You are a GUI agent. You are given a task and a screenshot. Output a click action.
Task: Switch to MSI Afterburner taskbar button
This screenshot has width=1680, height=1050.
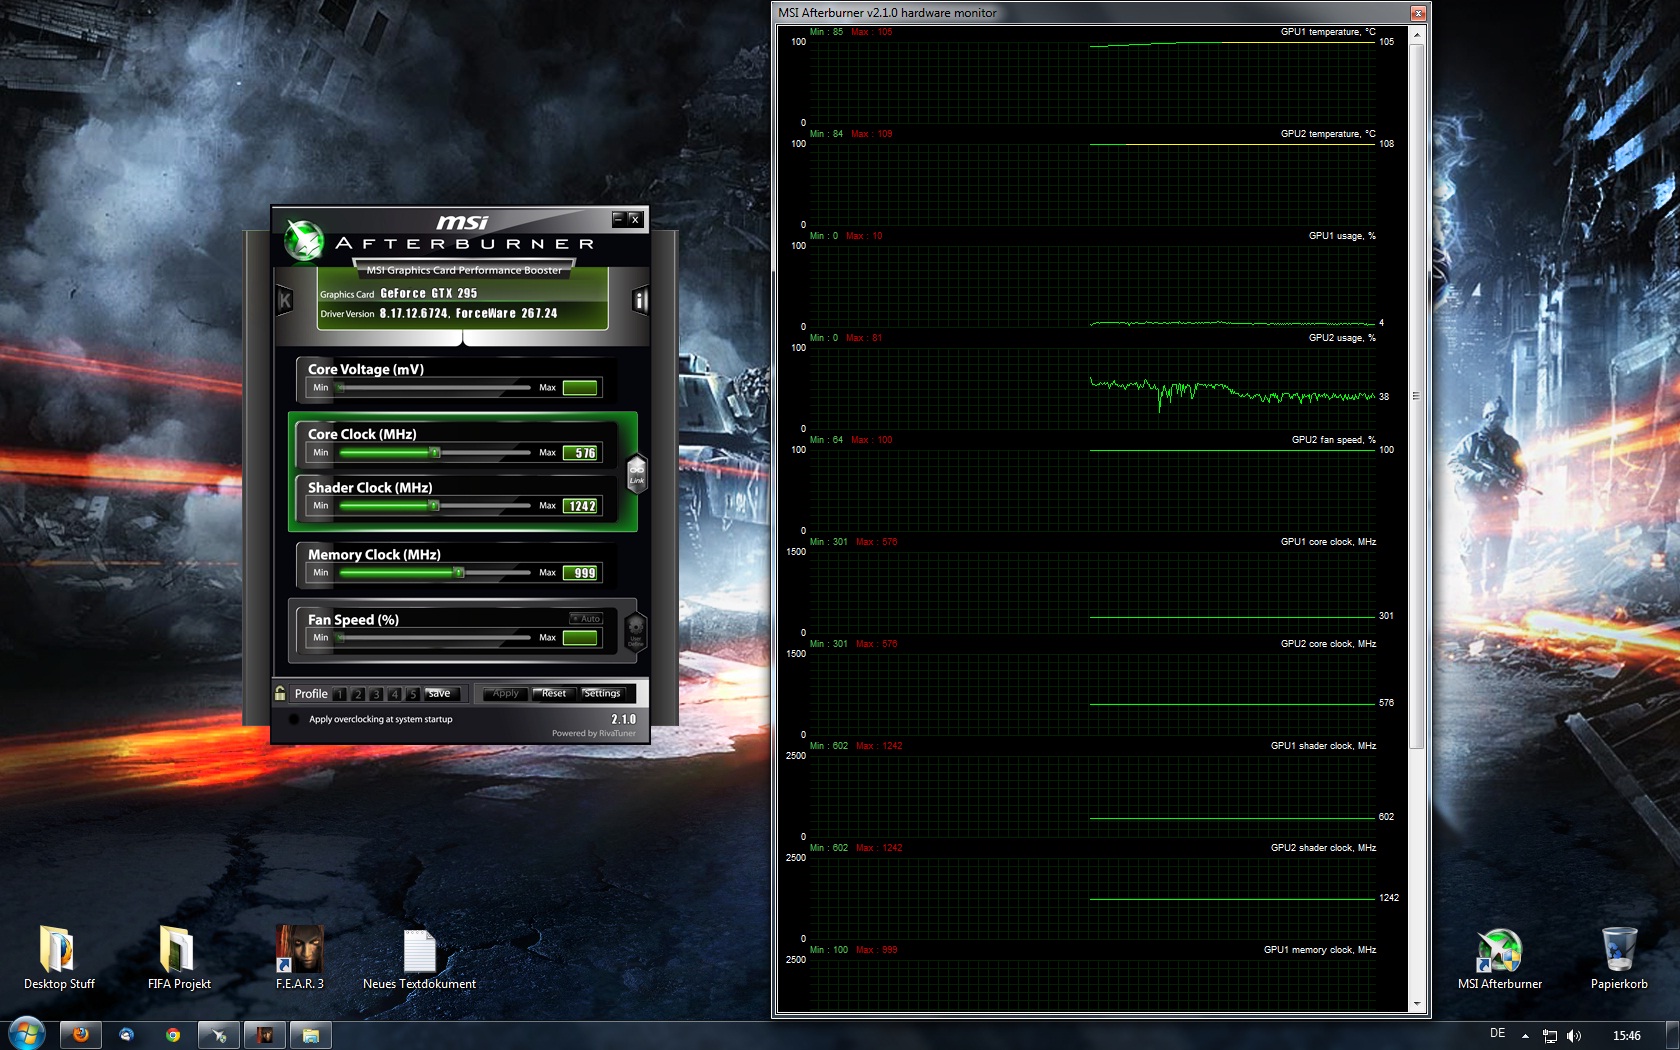coord(219,1035)
